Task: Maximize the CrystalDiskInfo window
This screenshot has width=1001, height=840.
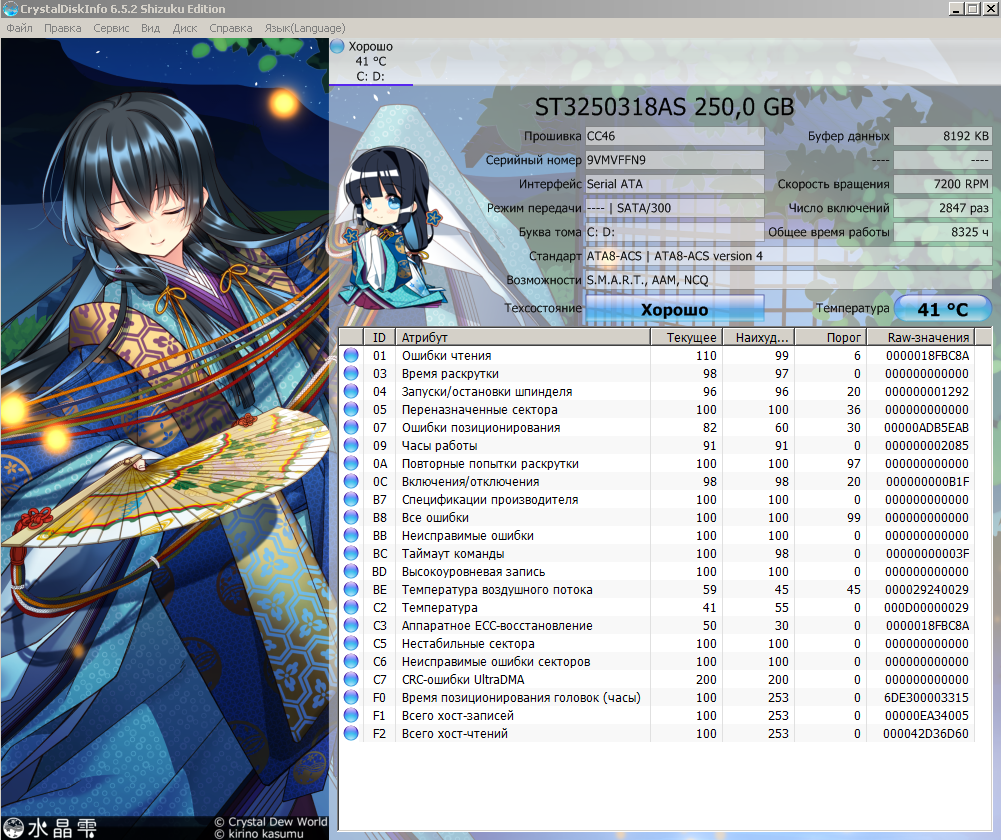Action: coord(972,9)
